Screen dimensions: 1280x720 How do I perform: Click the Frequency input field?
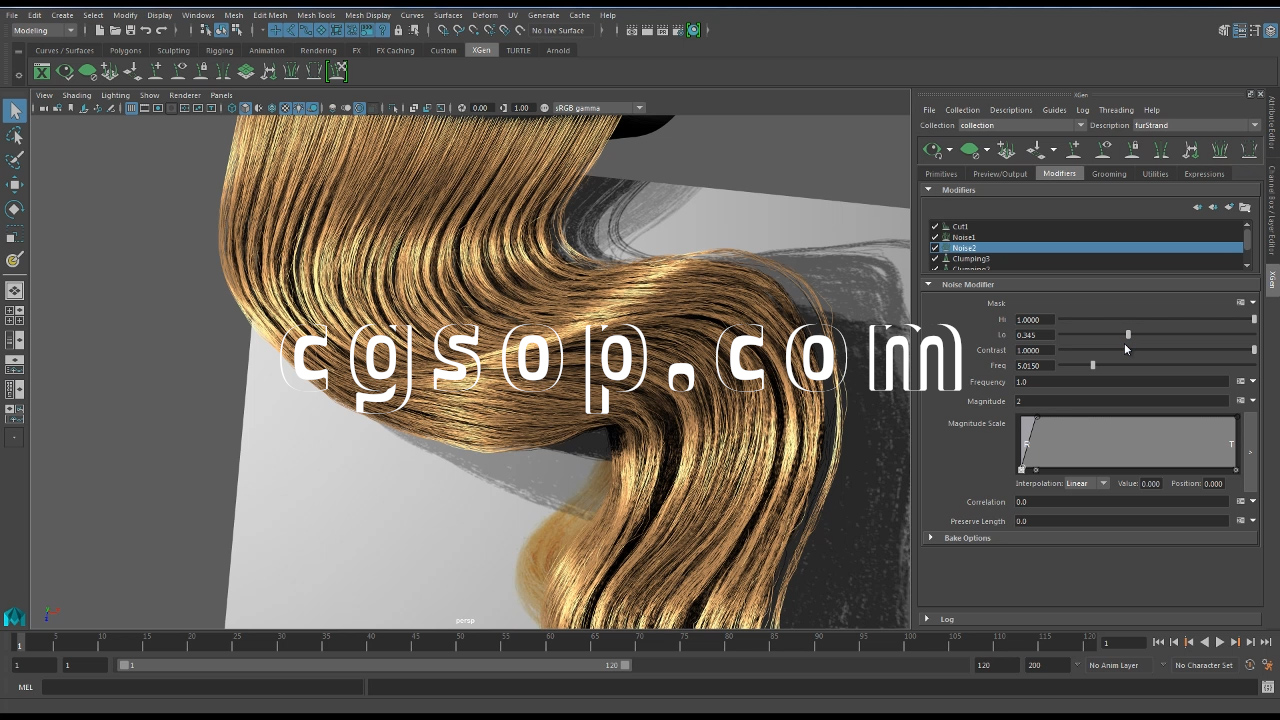(1121, 382)
